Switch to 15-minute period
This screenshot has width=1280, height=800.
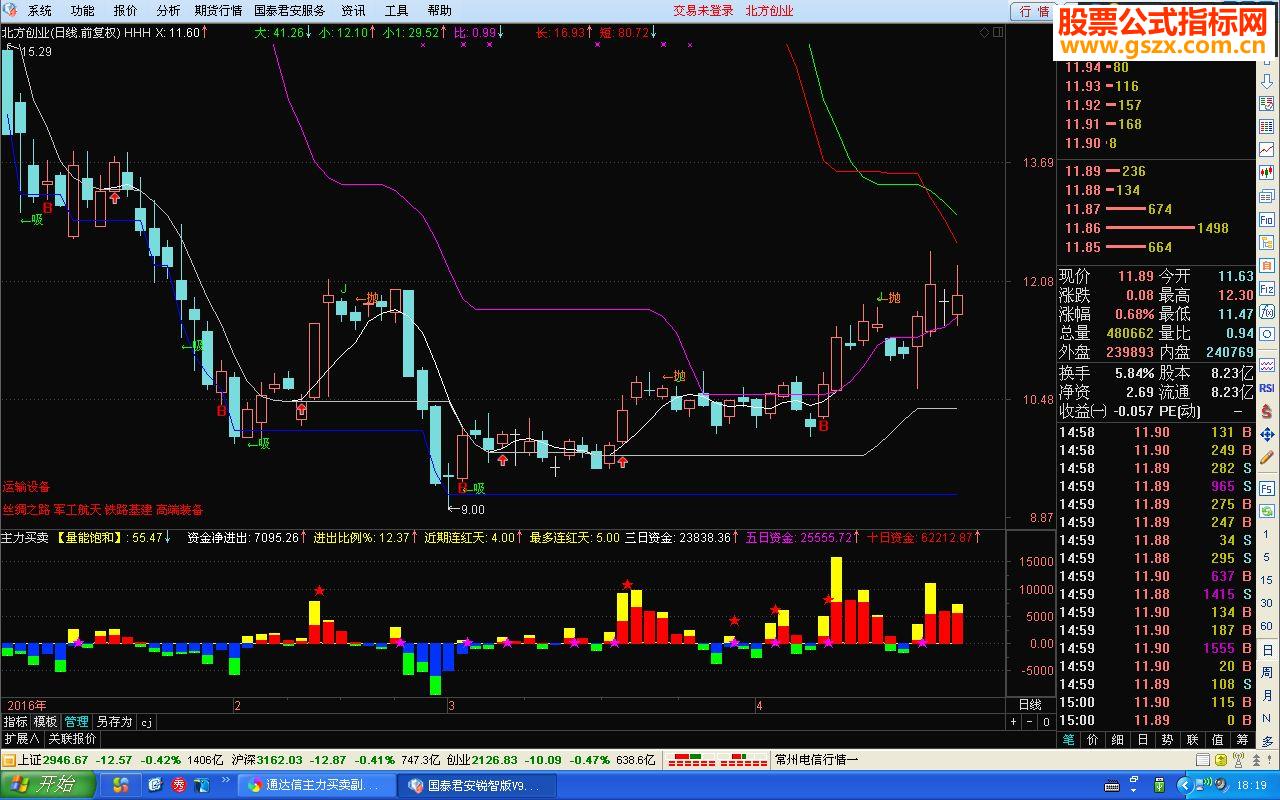pyautogui.click(x=1267, y=580)
